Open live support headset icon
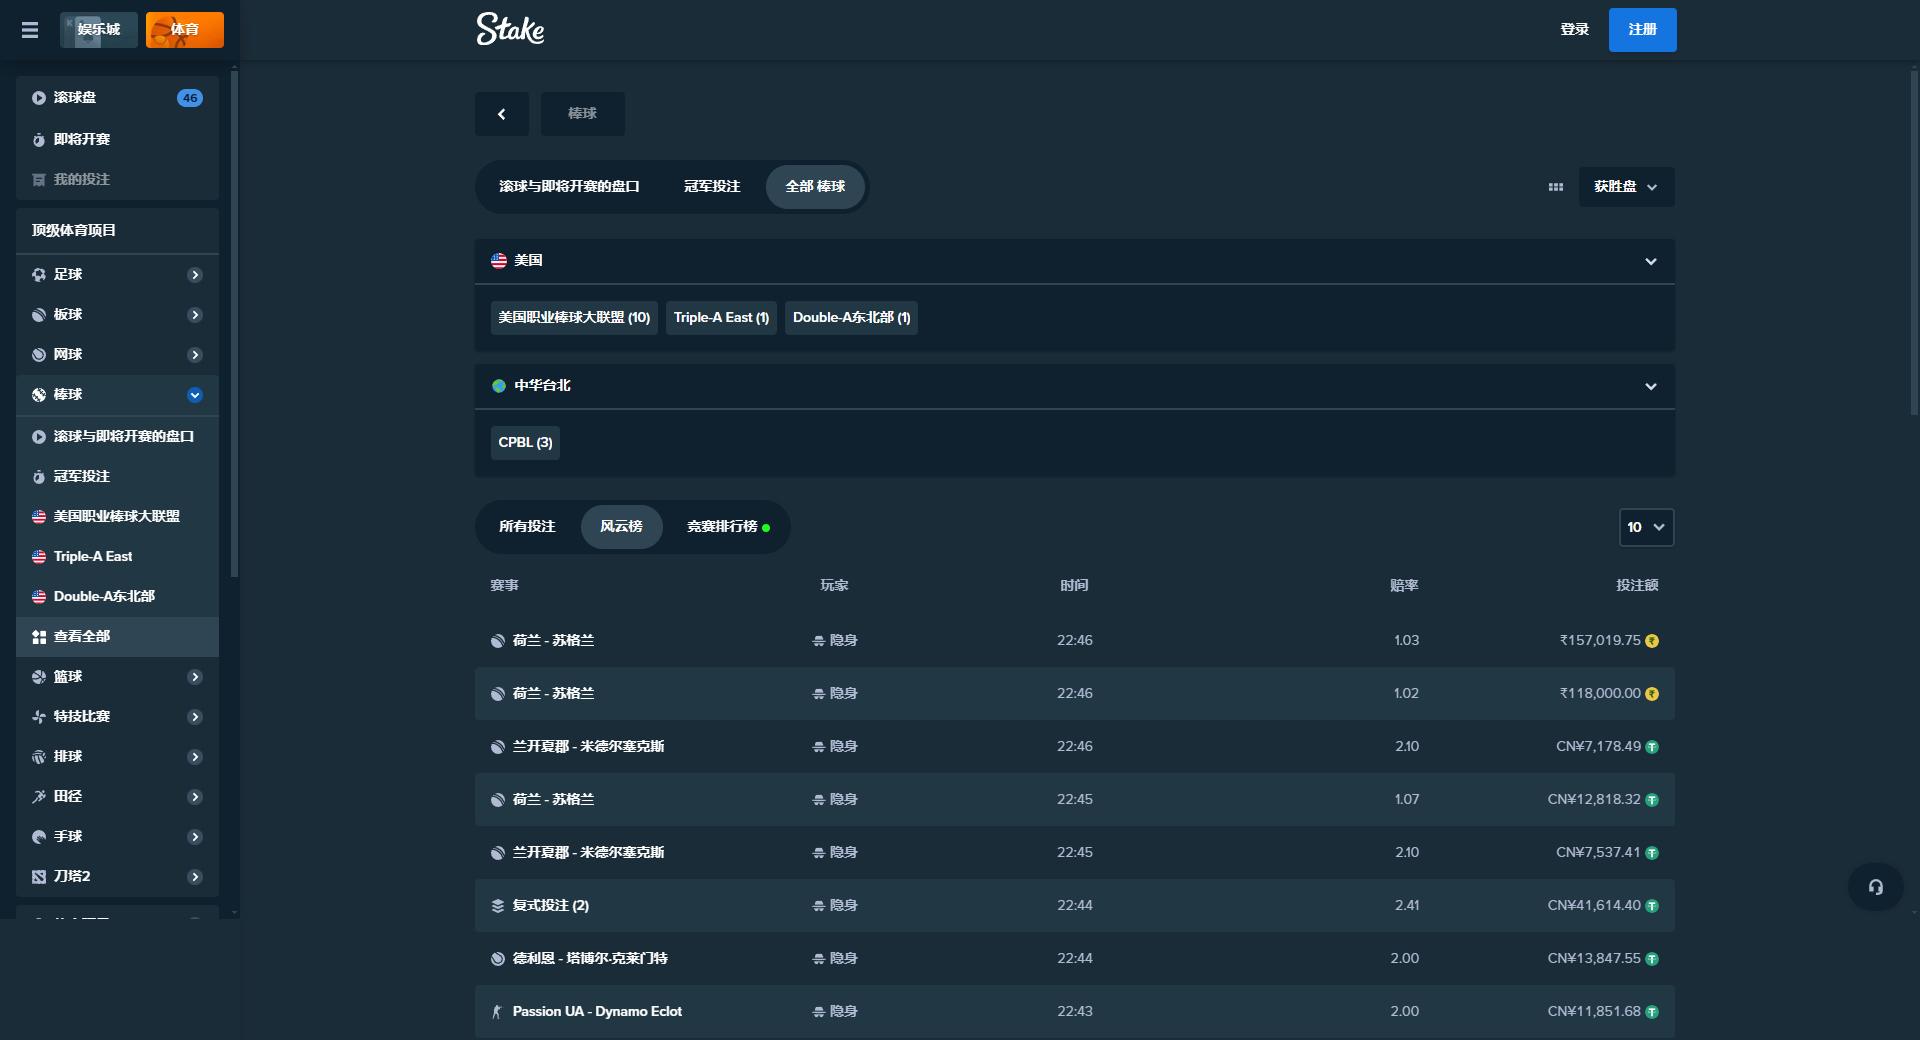This screenshot has height=1040, width=1920. (x=1875, y=887)
